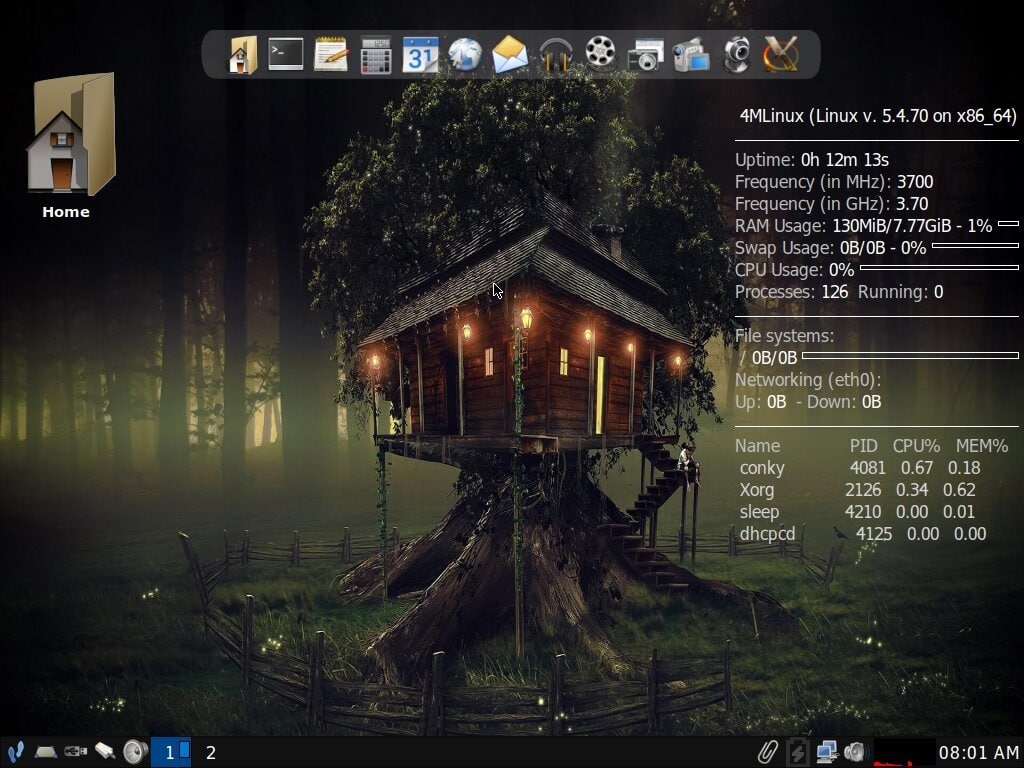The height and width of the screenshot is (768, 1024).
Task: Open the speaker icon next to workspace 1
Action: [135, 752]
